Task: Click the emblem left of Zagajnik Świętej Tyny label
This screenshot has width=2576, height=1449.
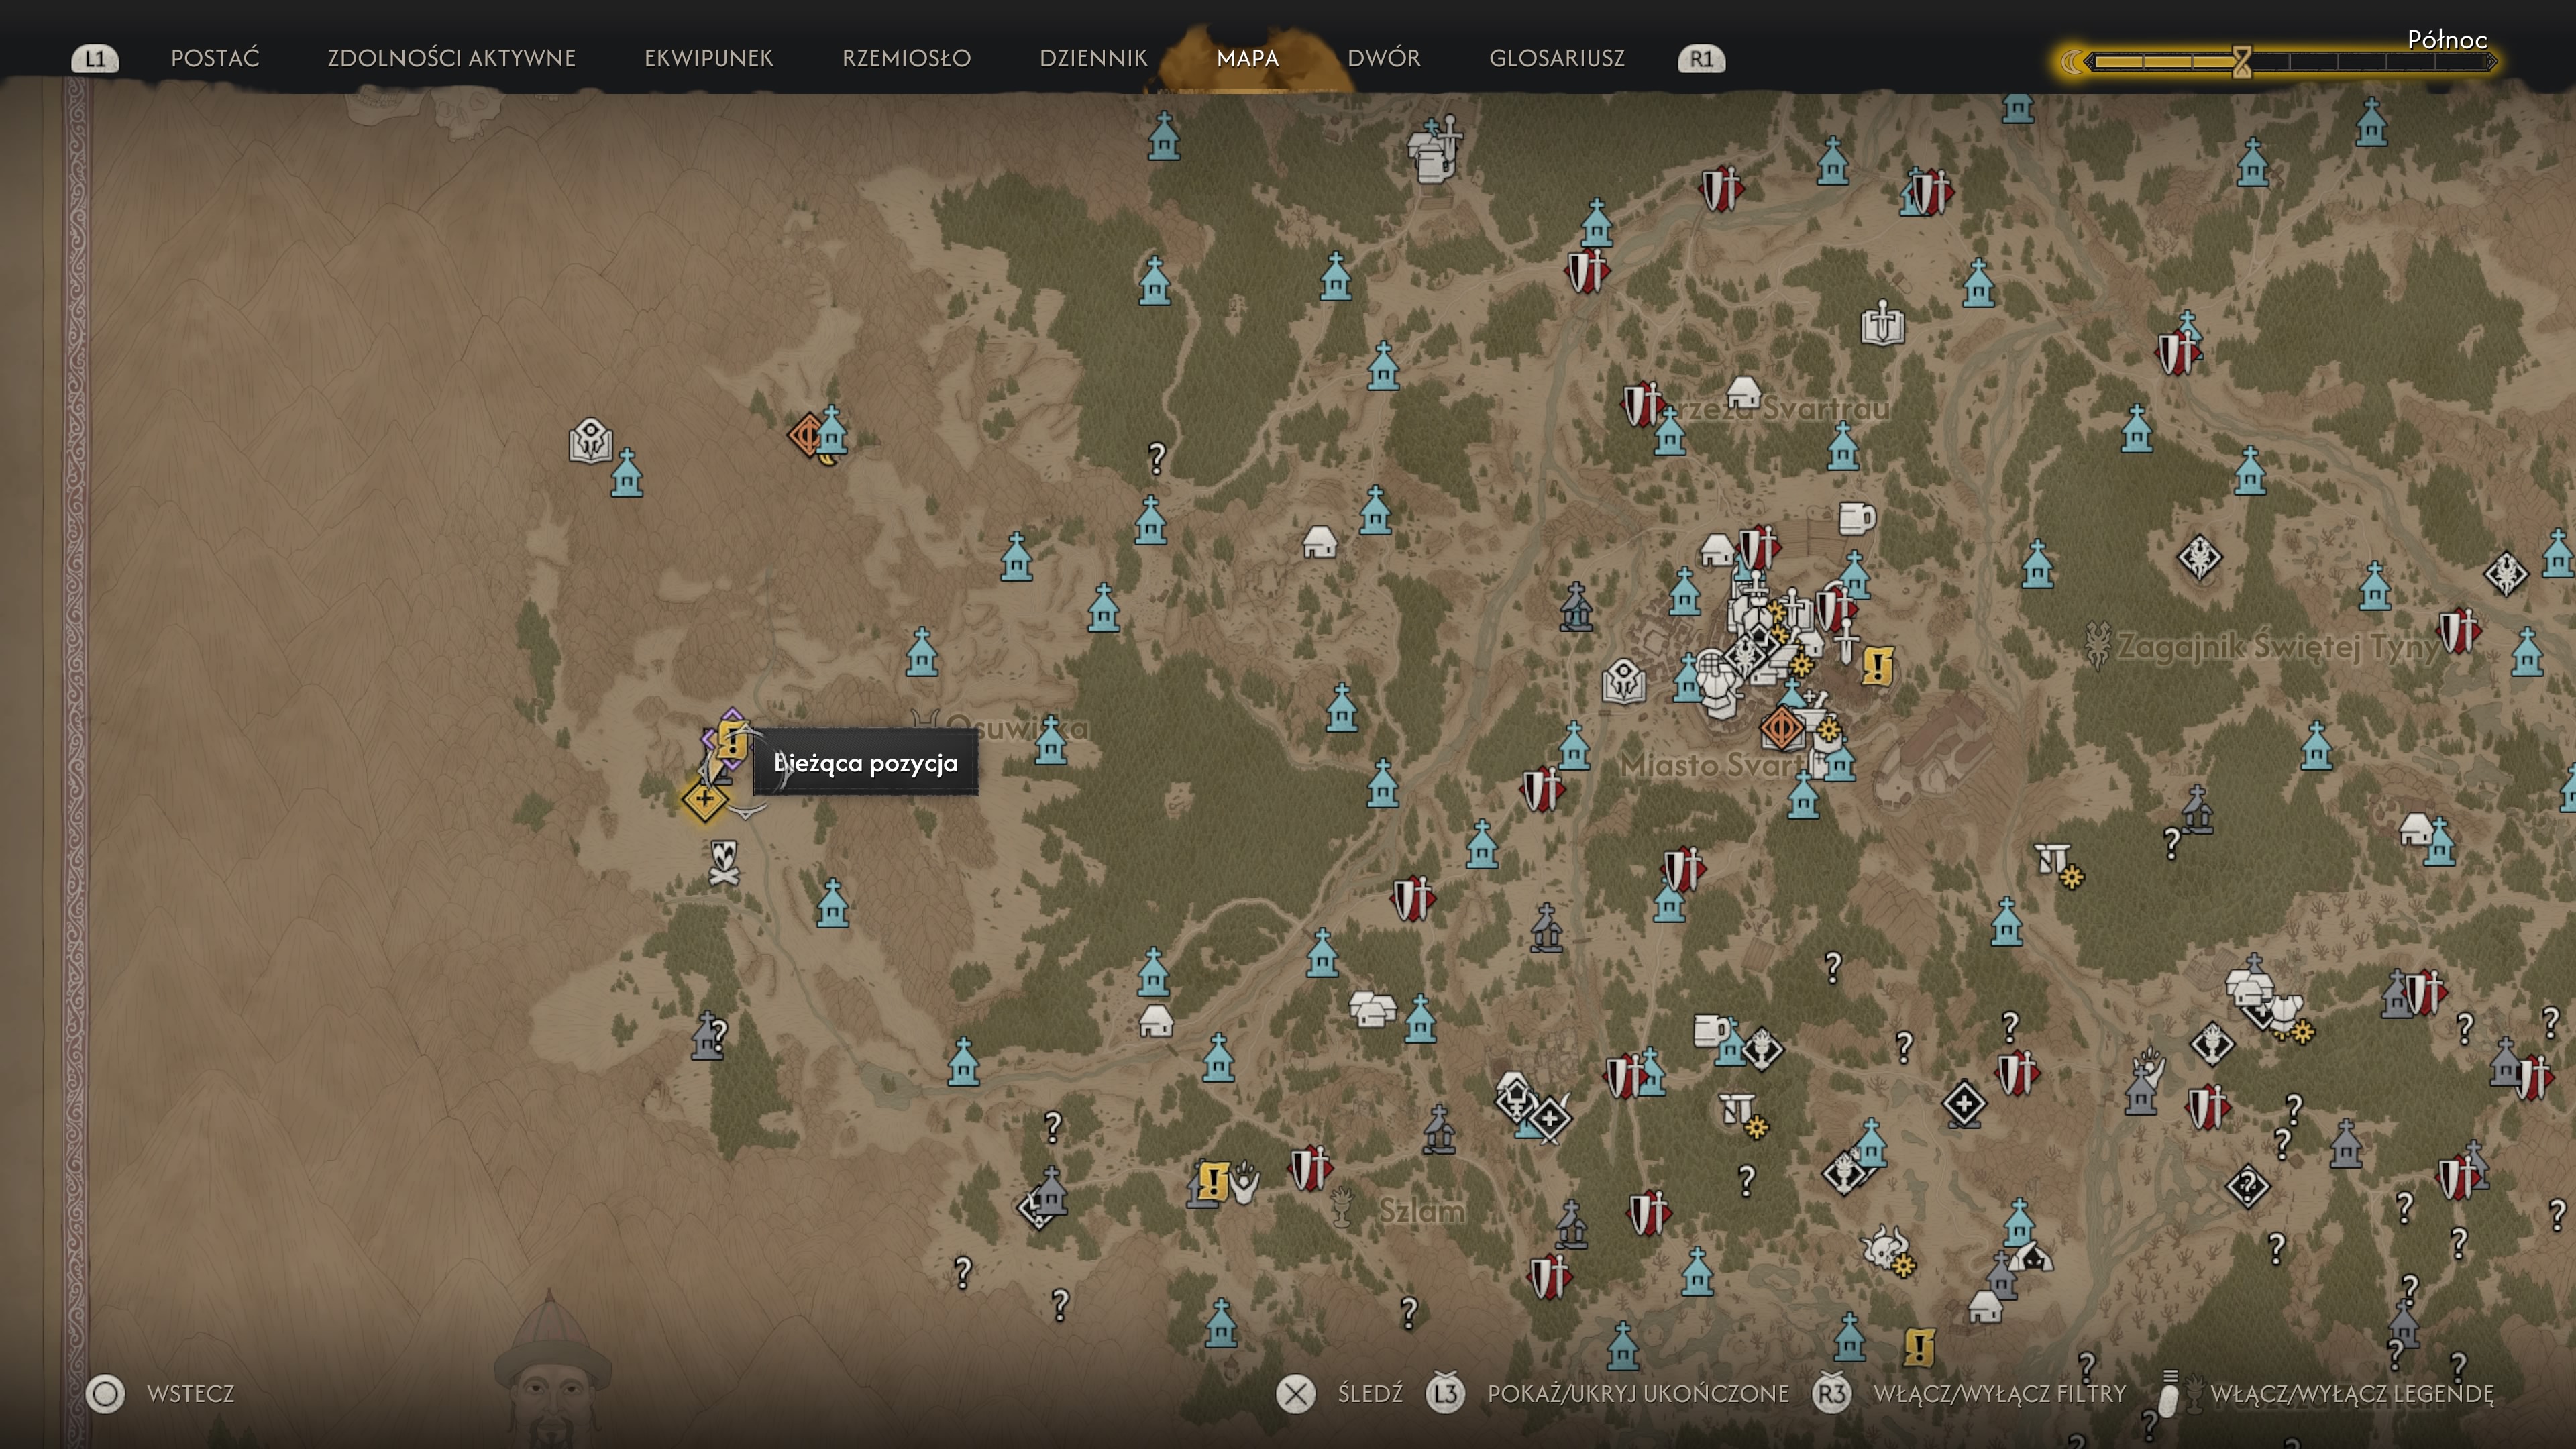Action: (x=2097, y=646)
